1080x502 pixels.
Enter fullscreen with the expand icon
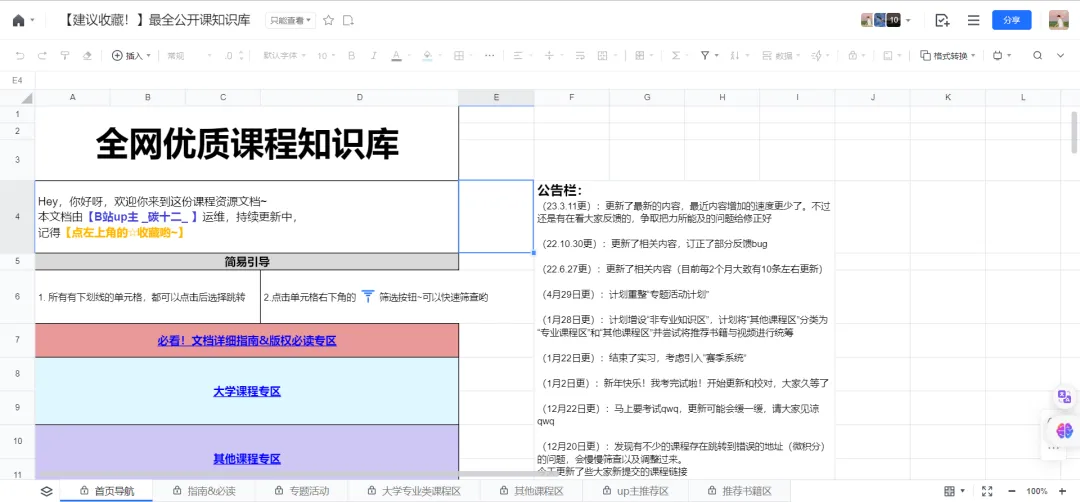[987, 491]
